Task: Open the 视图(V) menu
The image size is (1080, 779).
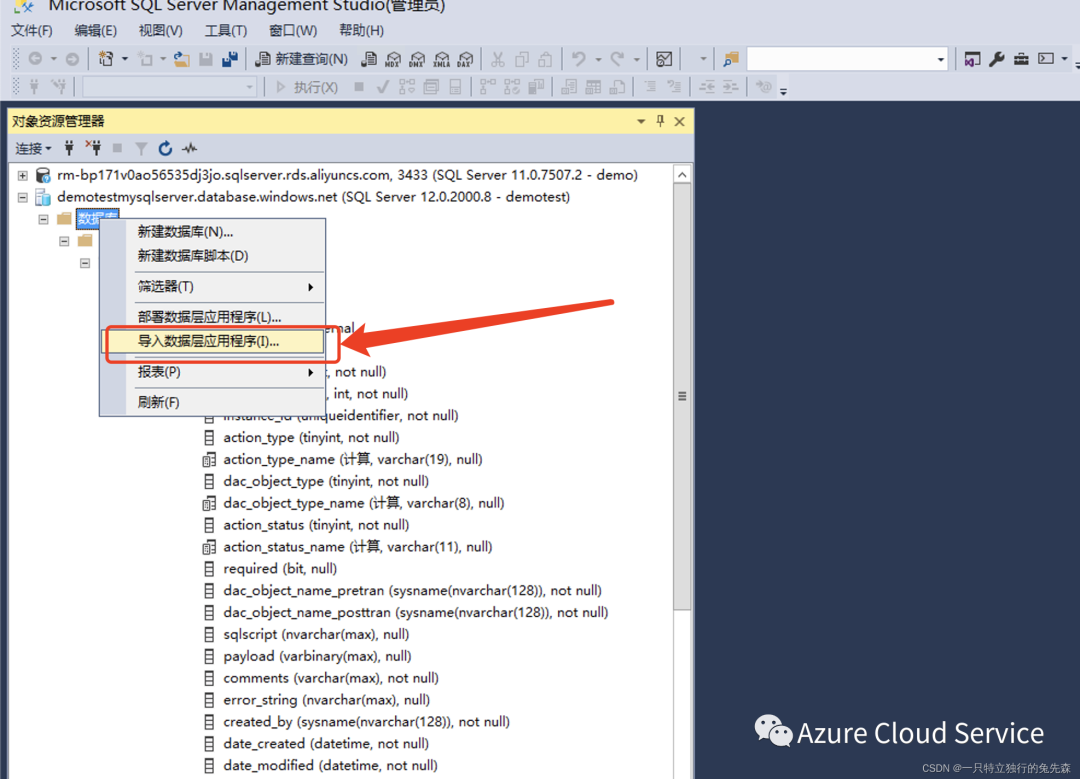Action: [x=160, y=30]
